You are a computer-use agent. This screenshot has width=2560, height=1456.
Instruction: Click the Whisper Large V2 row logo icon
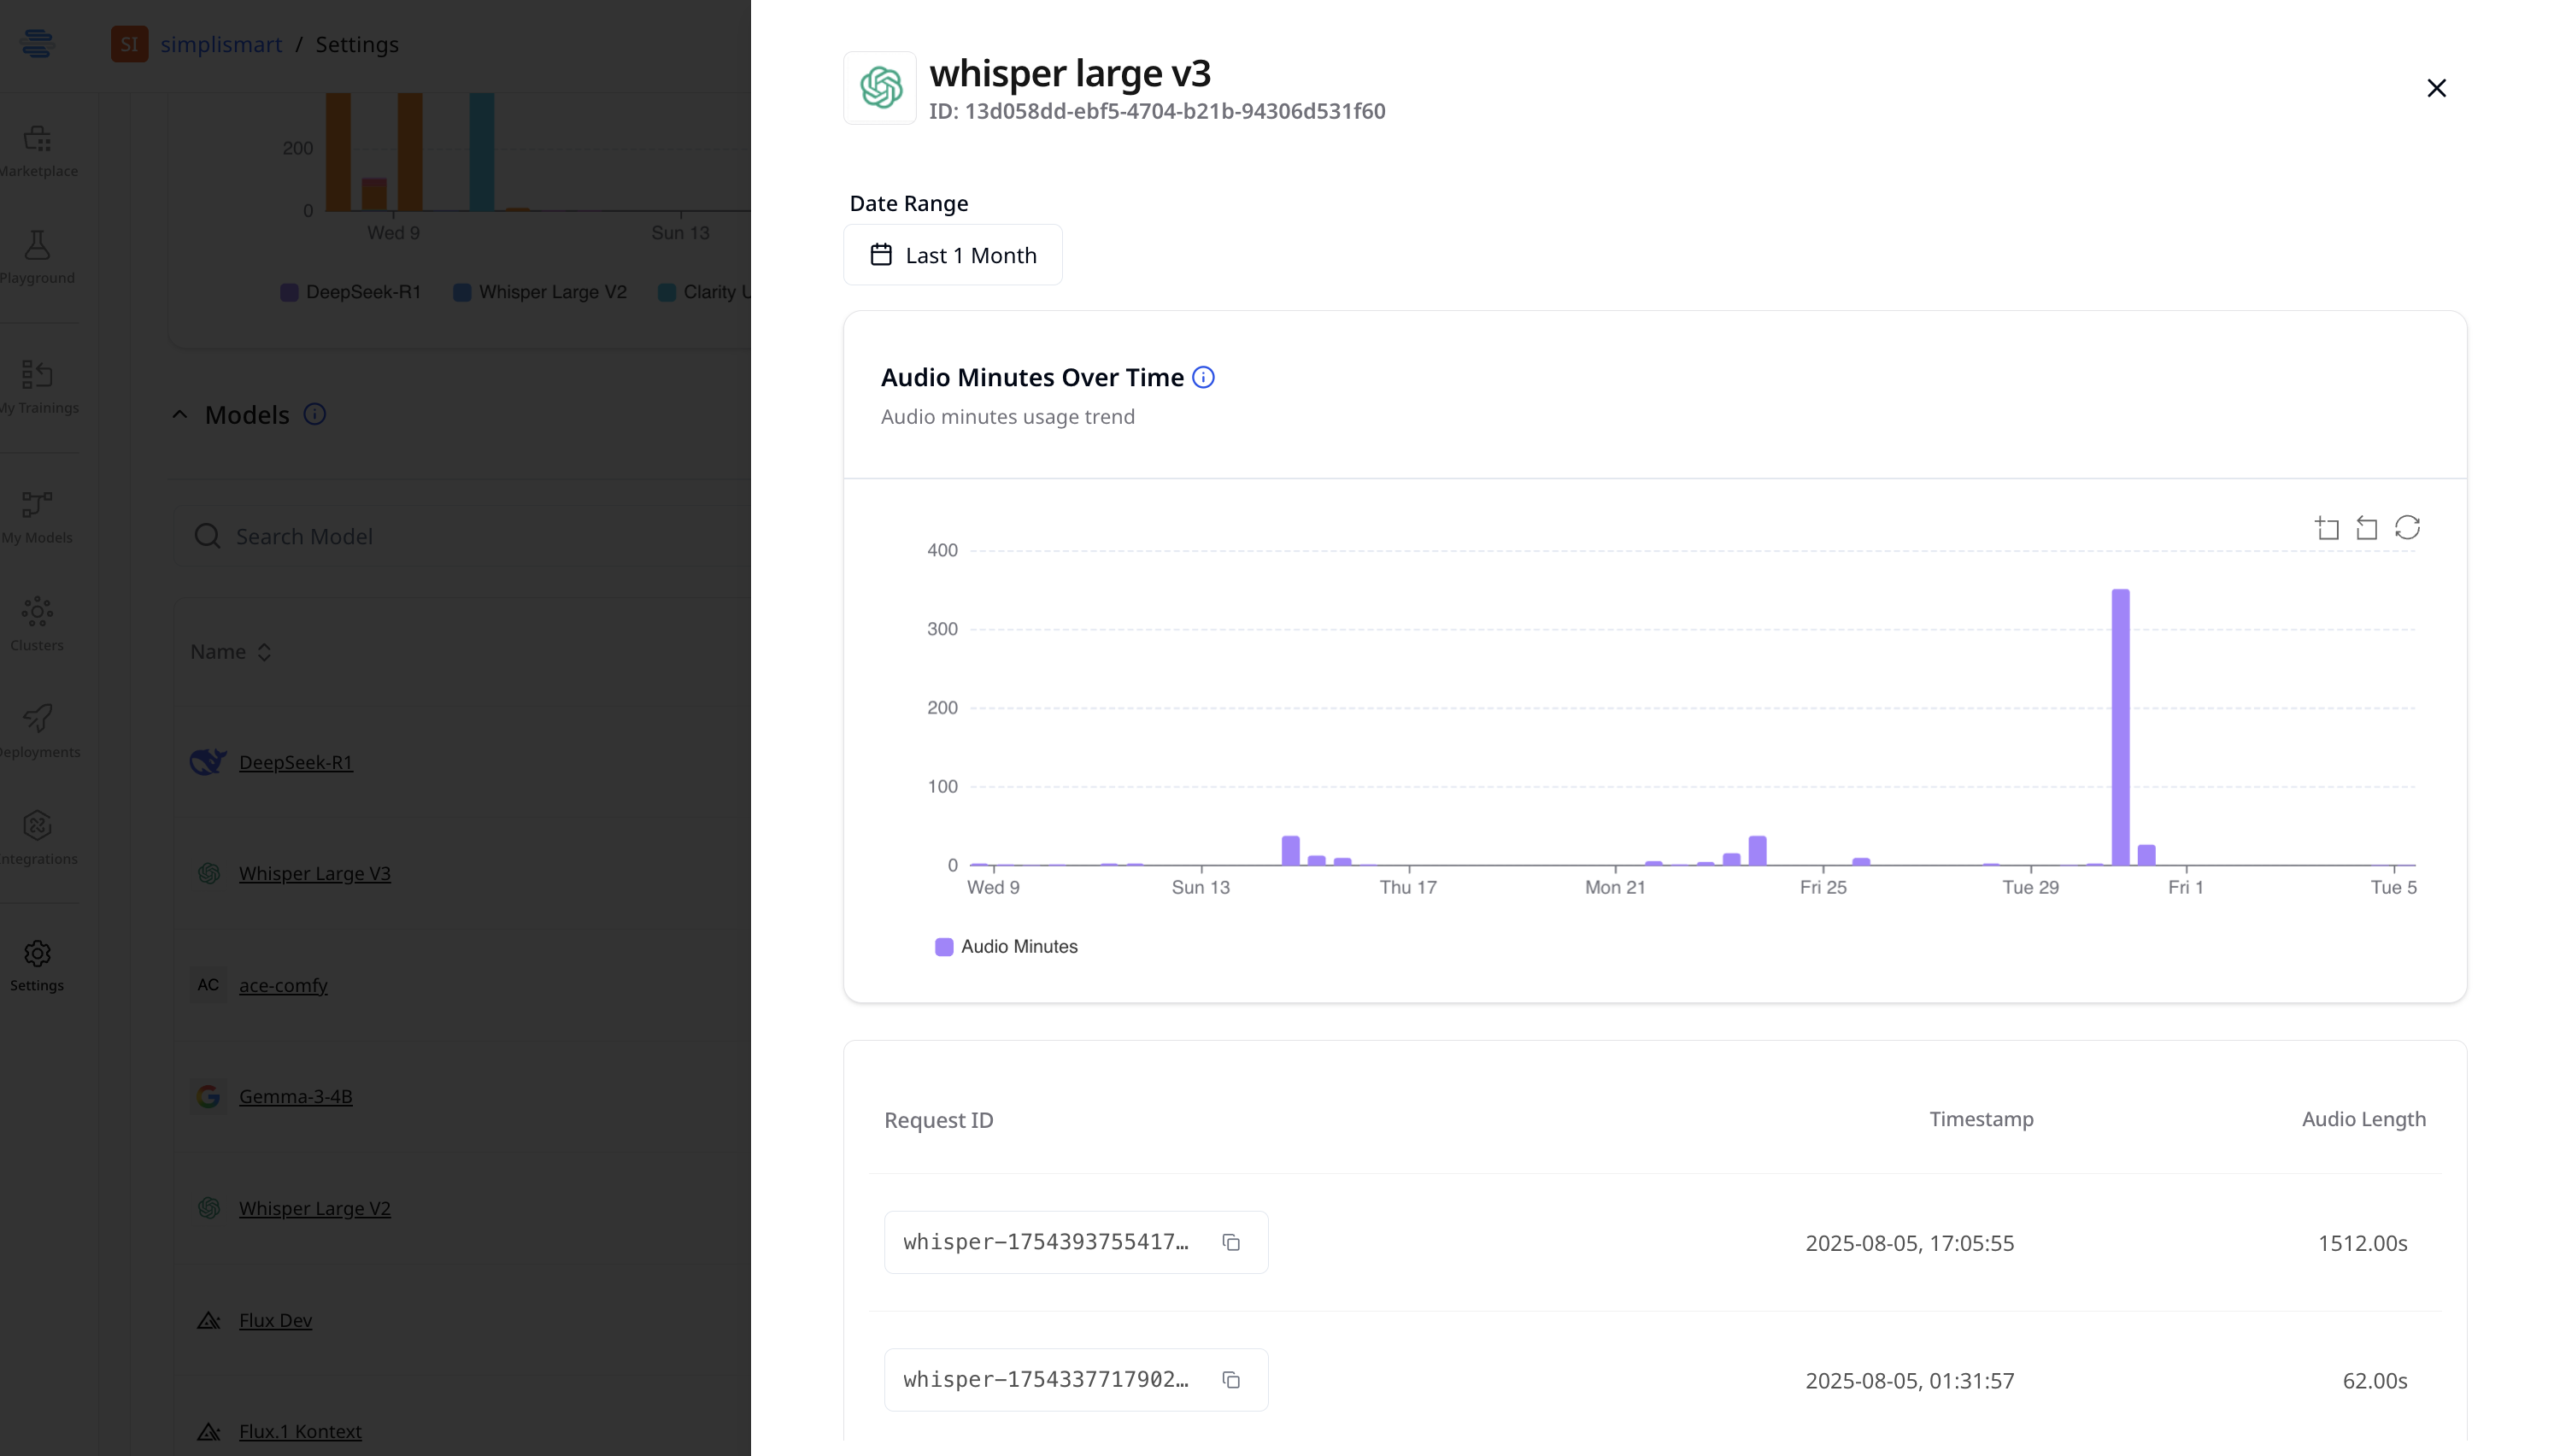point(208,1208)
